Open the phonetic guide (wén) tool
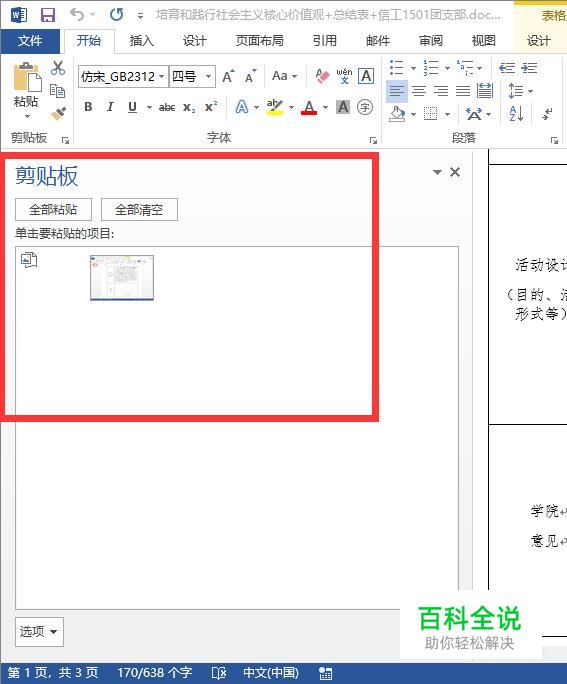 tap(344, 76)
